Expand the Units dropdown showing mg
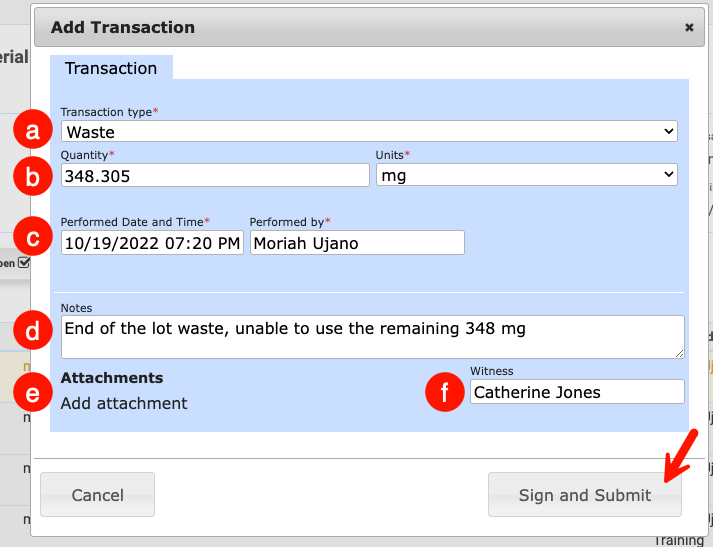Viewport: 713px width, 547px height. point(526,175)
